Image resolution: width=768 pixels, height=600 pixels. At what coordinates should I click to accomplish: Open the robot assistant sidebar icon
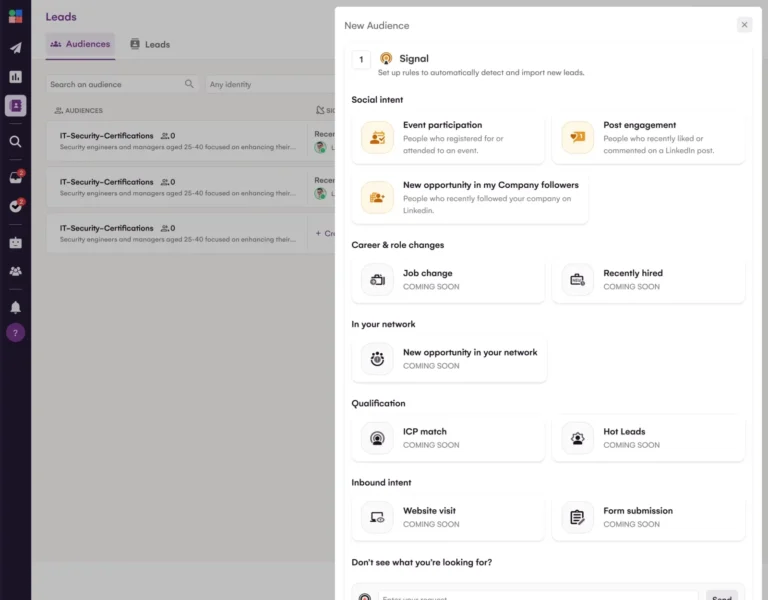pos(15,242)
